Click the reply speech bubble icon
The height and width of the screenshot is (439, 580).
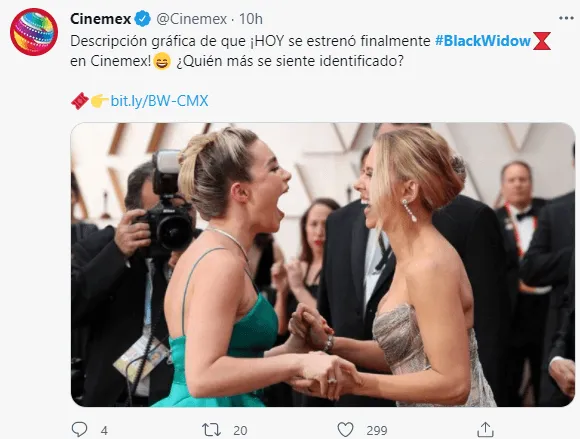79,430
